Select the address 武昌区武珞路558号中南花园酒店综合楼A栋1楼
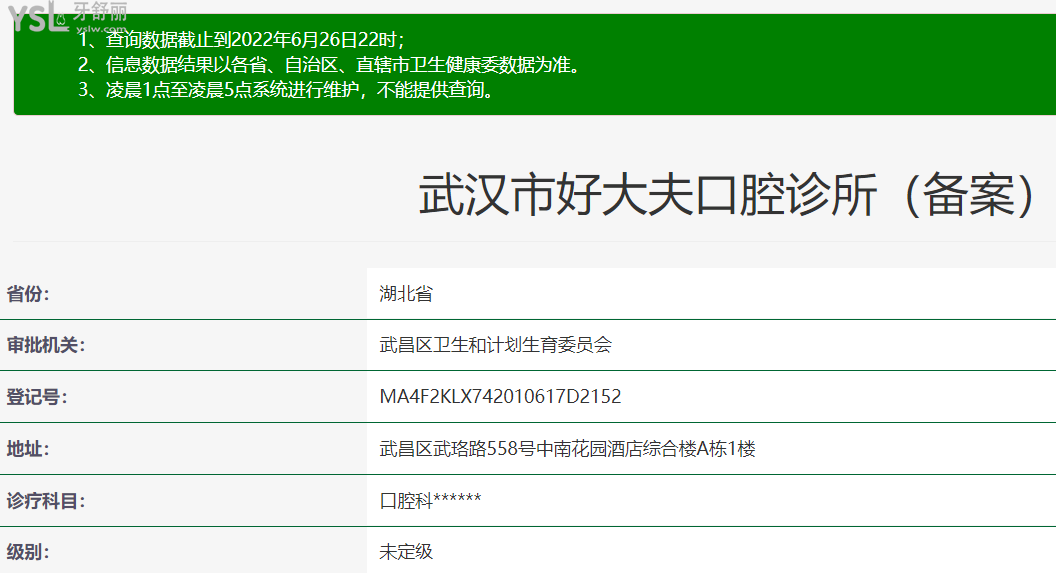 pos(567,448)
